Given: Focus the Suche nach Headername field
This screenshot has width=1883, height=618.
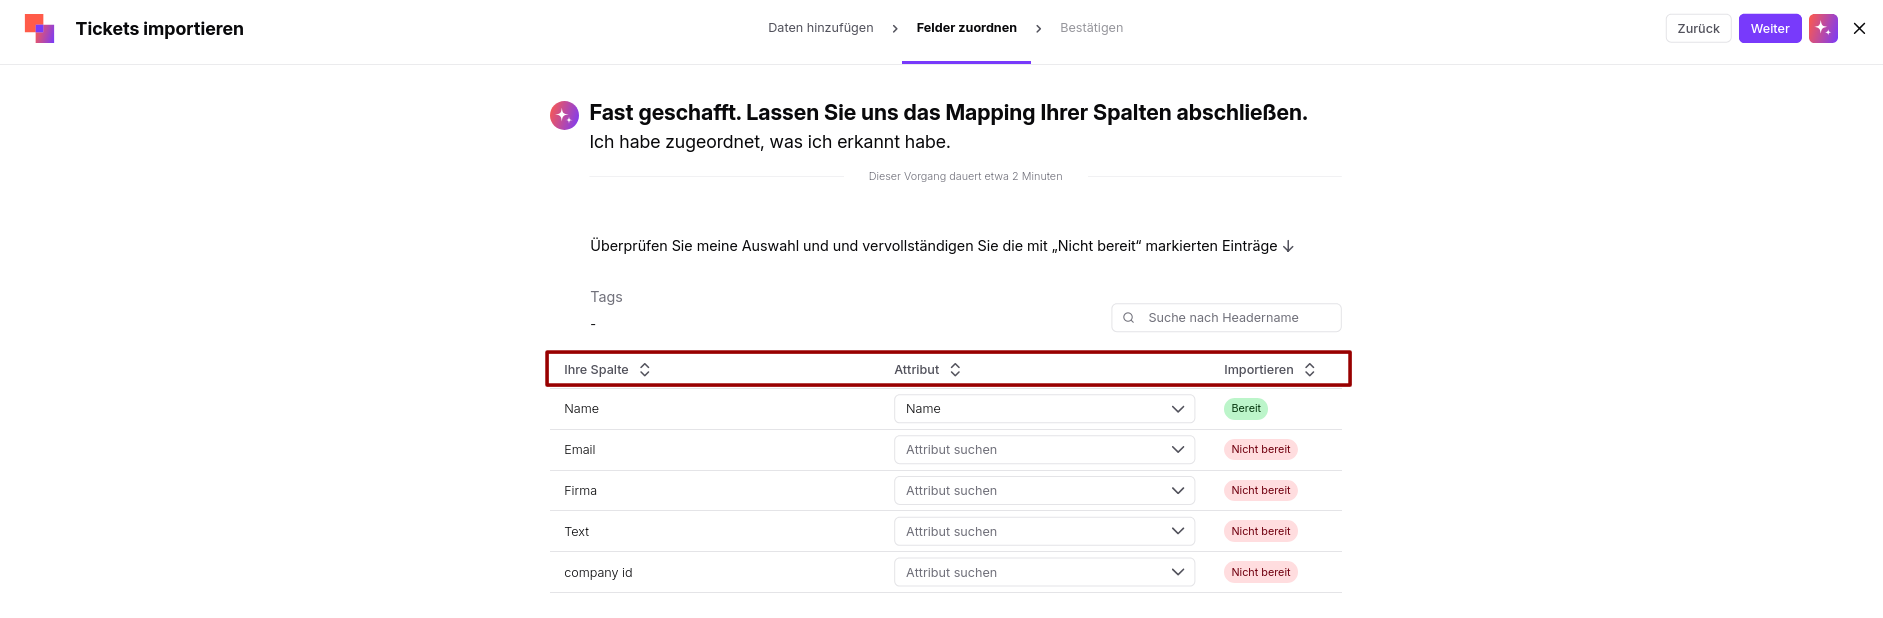Looking at the screenshot, I should 1226,318.
